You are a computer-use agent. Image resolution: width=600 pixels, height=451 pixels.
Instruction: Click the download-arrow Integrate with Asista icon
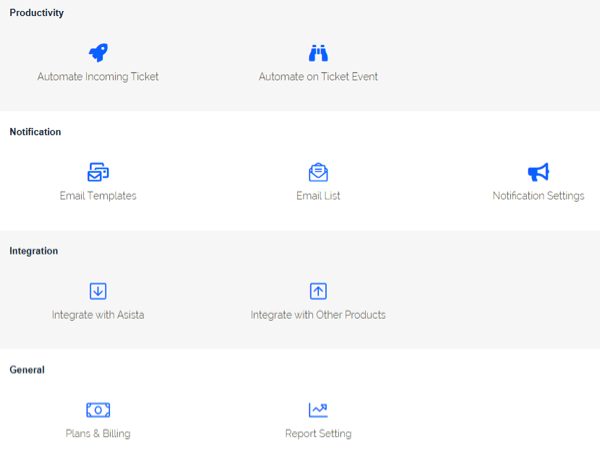pos(98,291)
